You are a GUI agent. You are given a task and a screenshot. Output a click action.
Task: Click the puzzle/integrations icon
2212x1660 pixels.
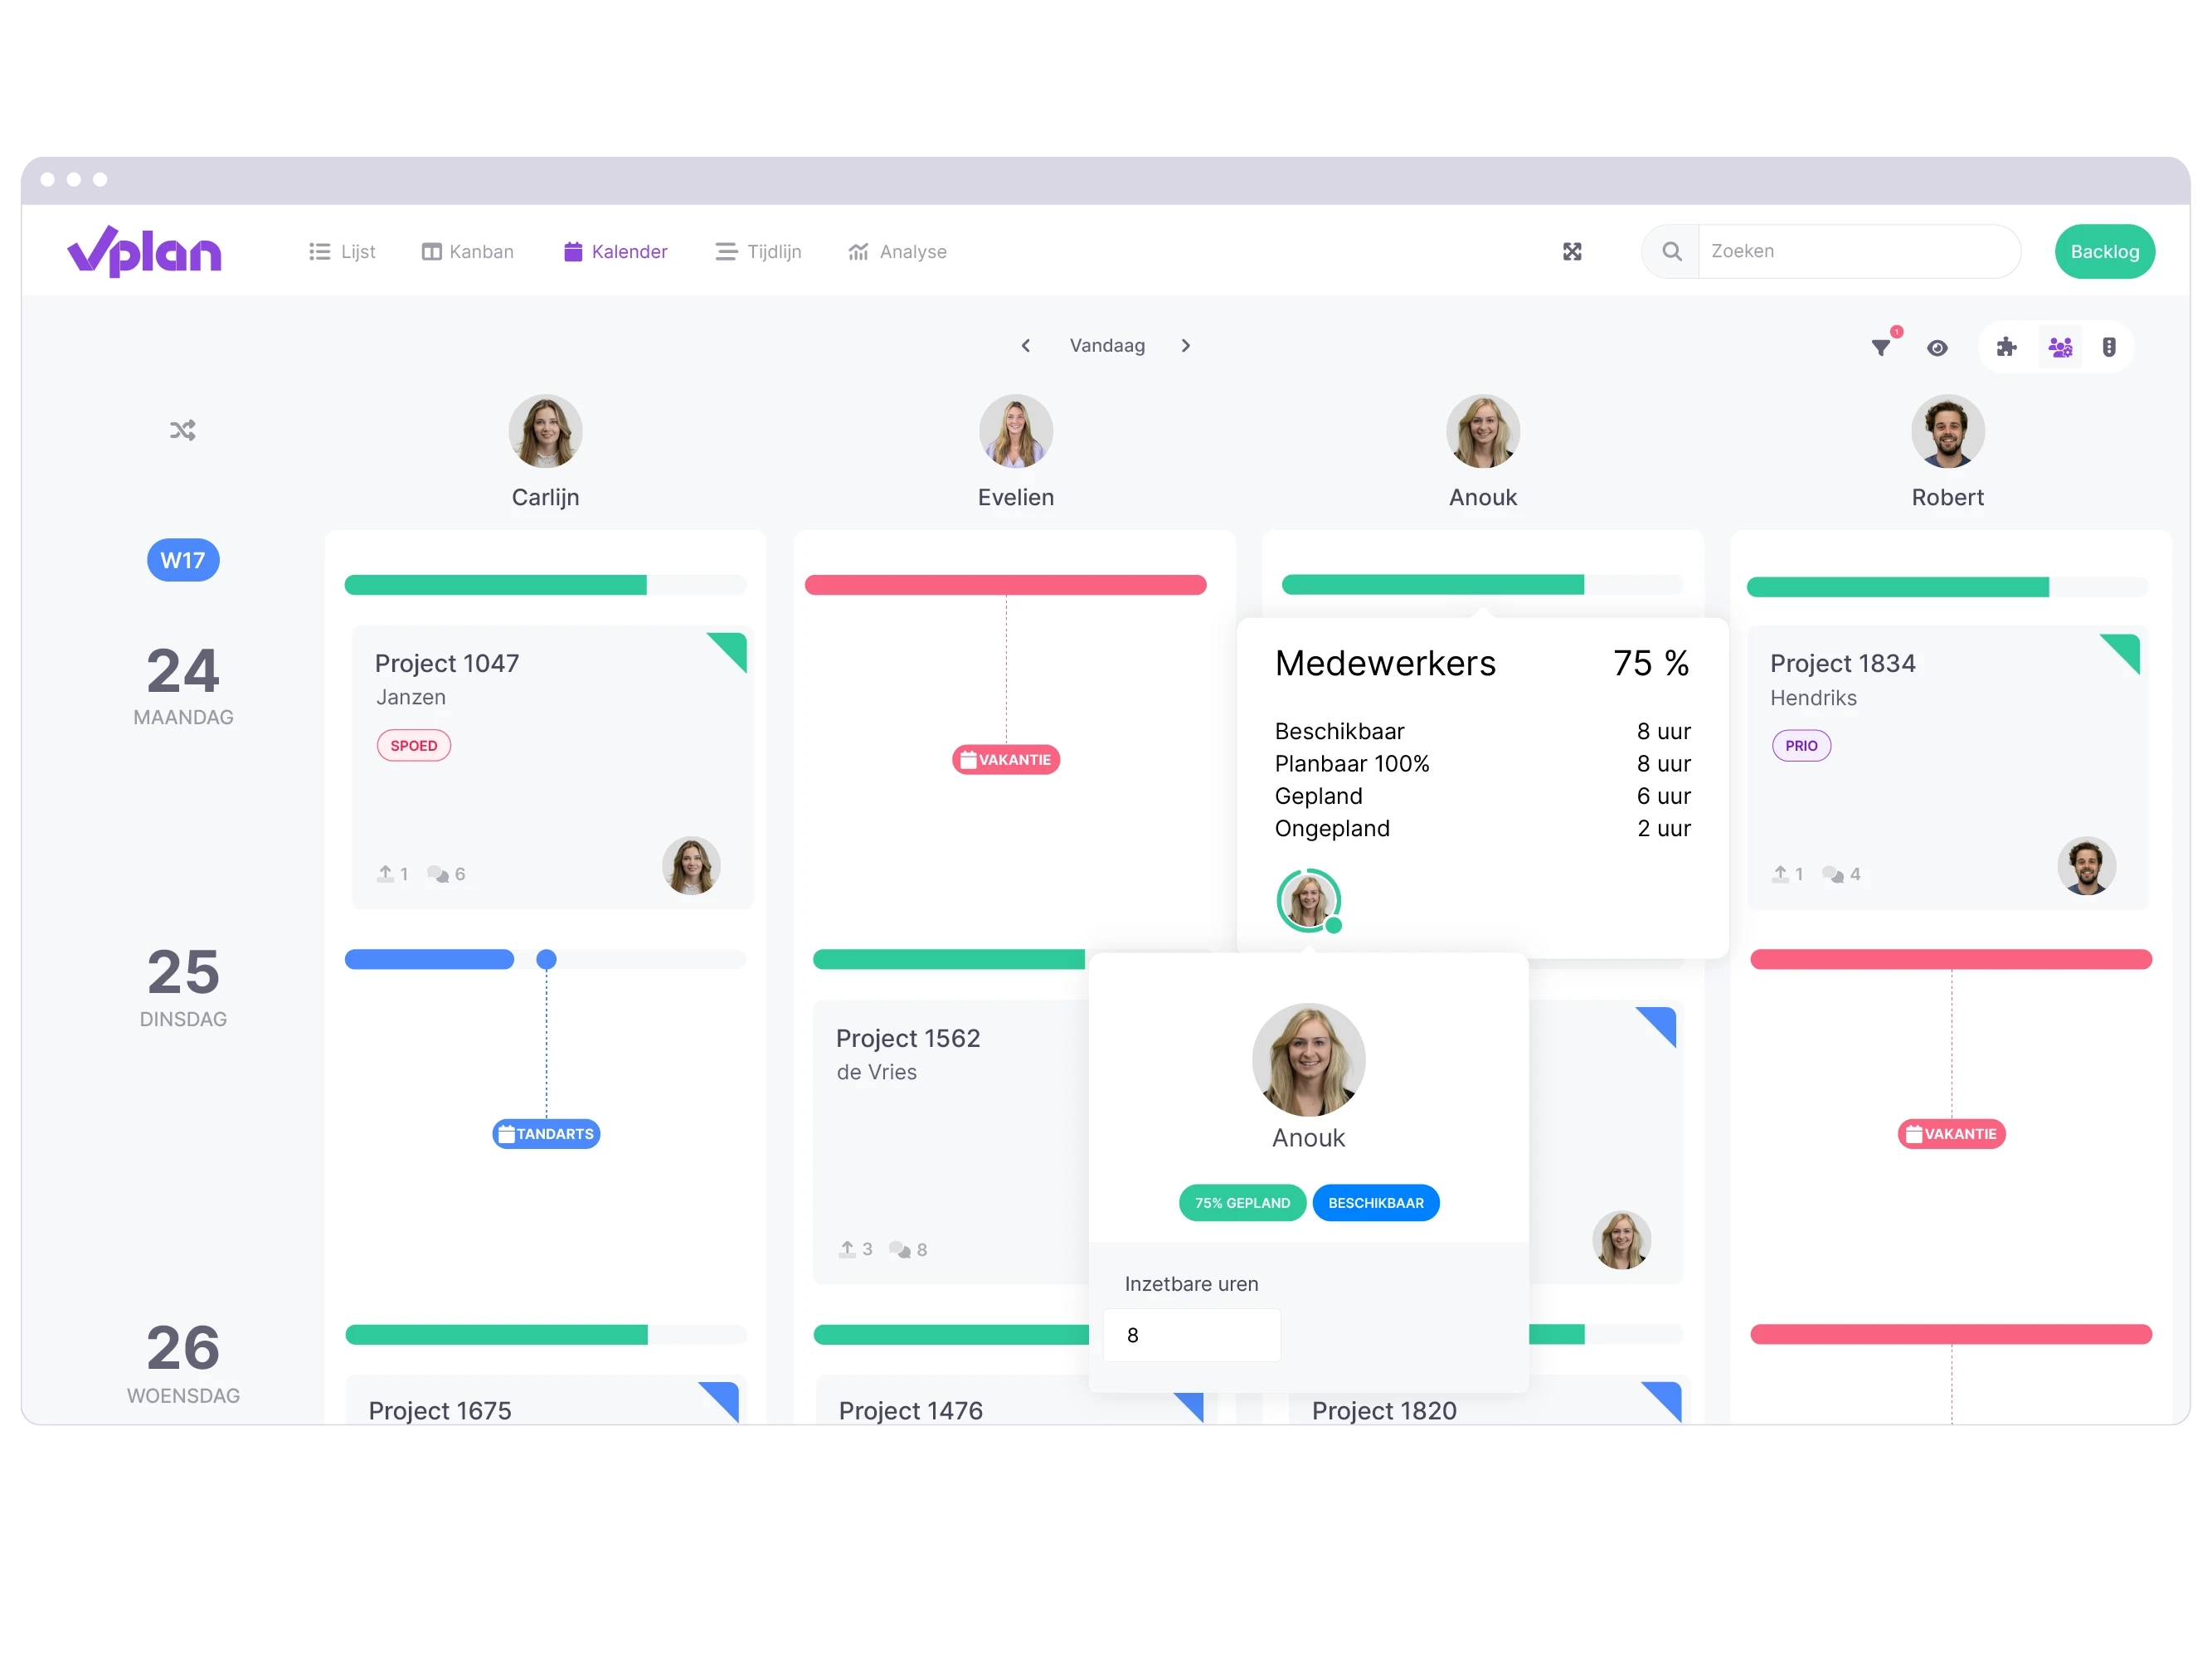click(x=2005, y=347)
